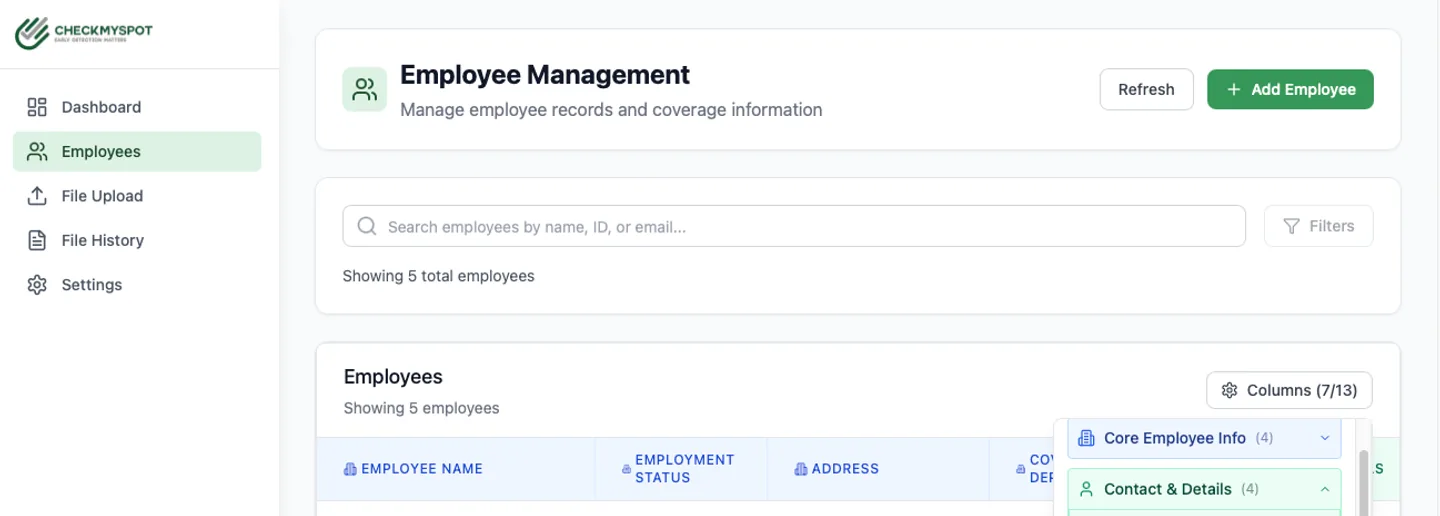Click the icon beside Employment Status header

[627, 469]
